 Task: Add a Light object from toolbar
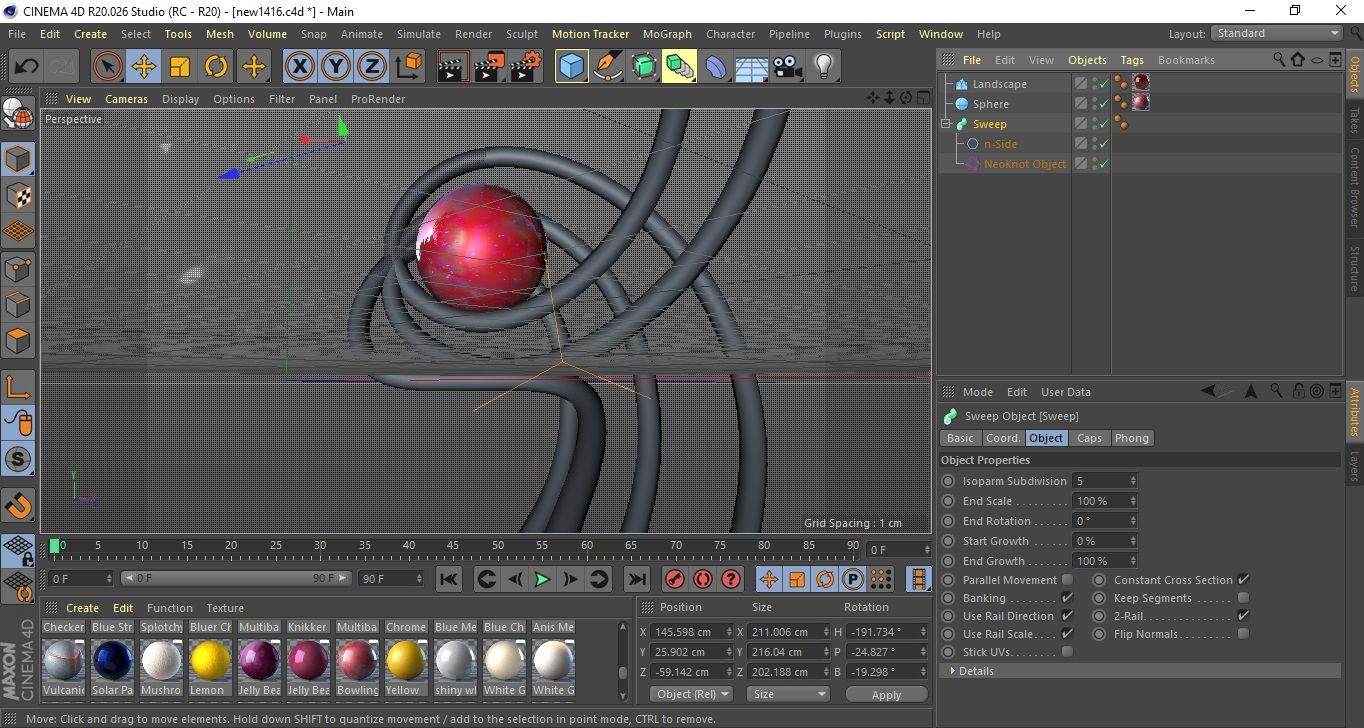823,67
